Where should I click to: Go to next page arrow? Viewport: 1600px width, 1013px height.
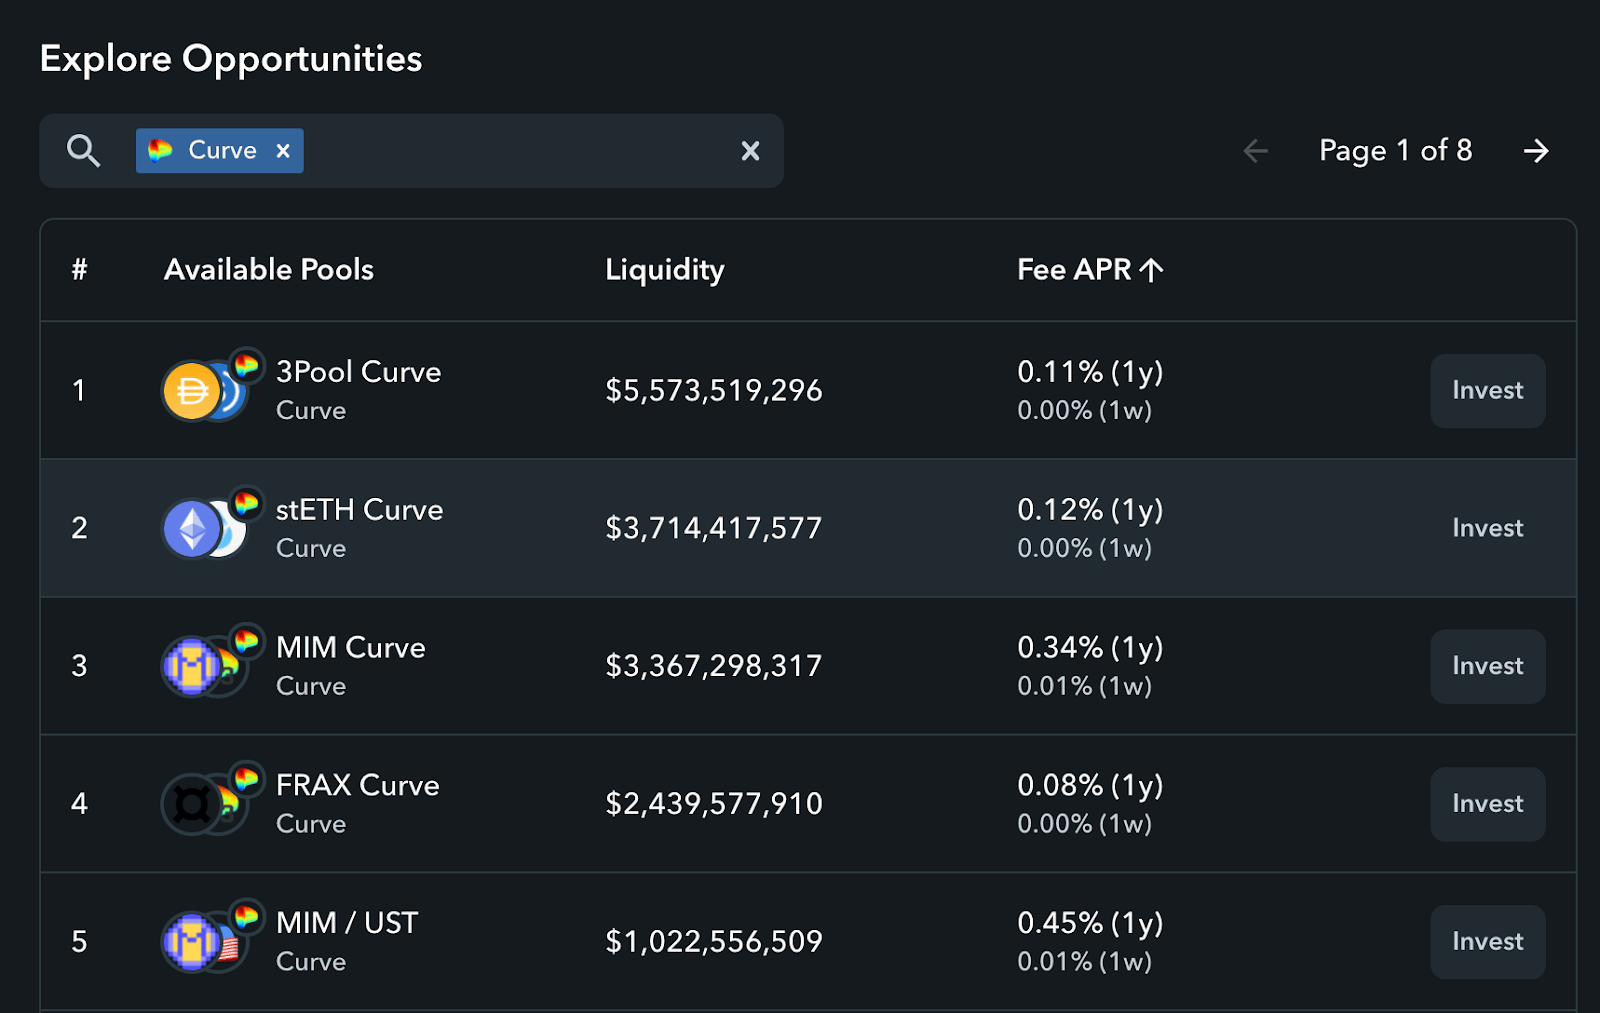pyautogui.click(x=1536, y=151)
